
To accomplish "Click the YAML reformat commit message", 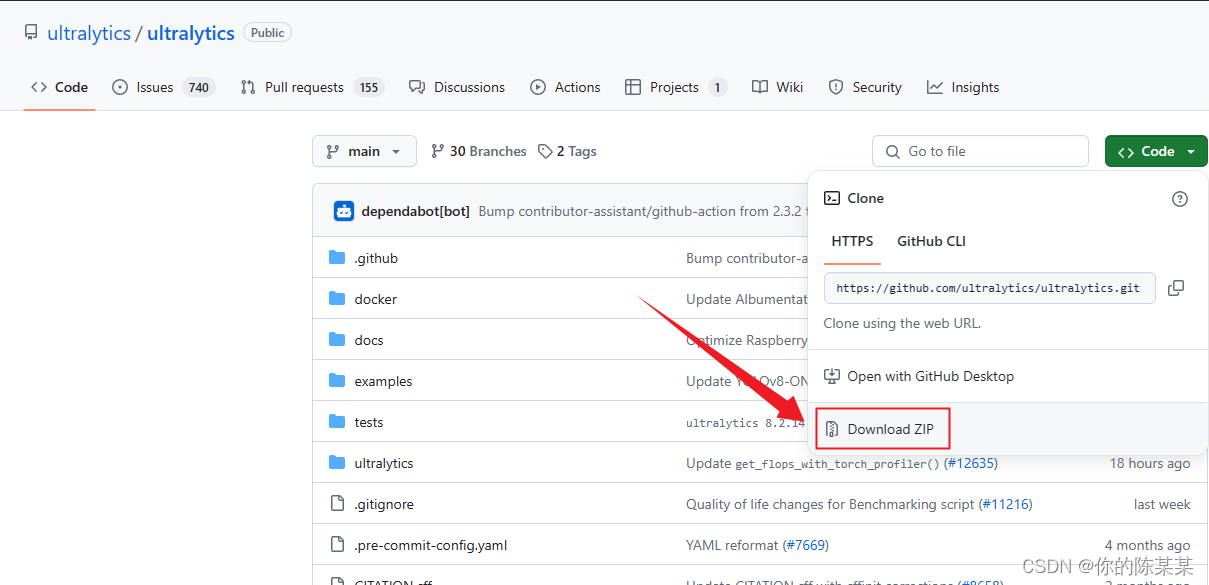I will [732, 545].
